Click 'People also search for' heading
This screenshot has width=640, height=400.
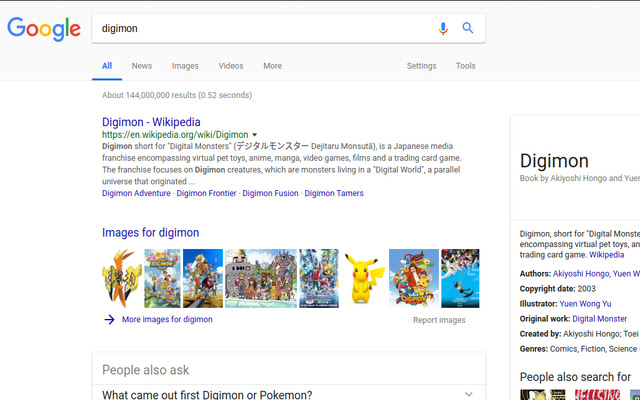click(x=576, y=377)
